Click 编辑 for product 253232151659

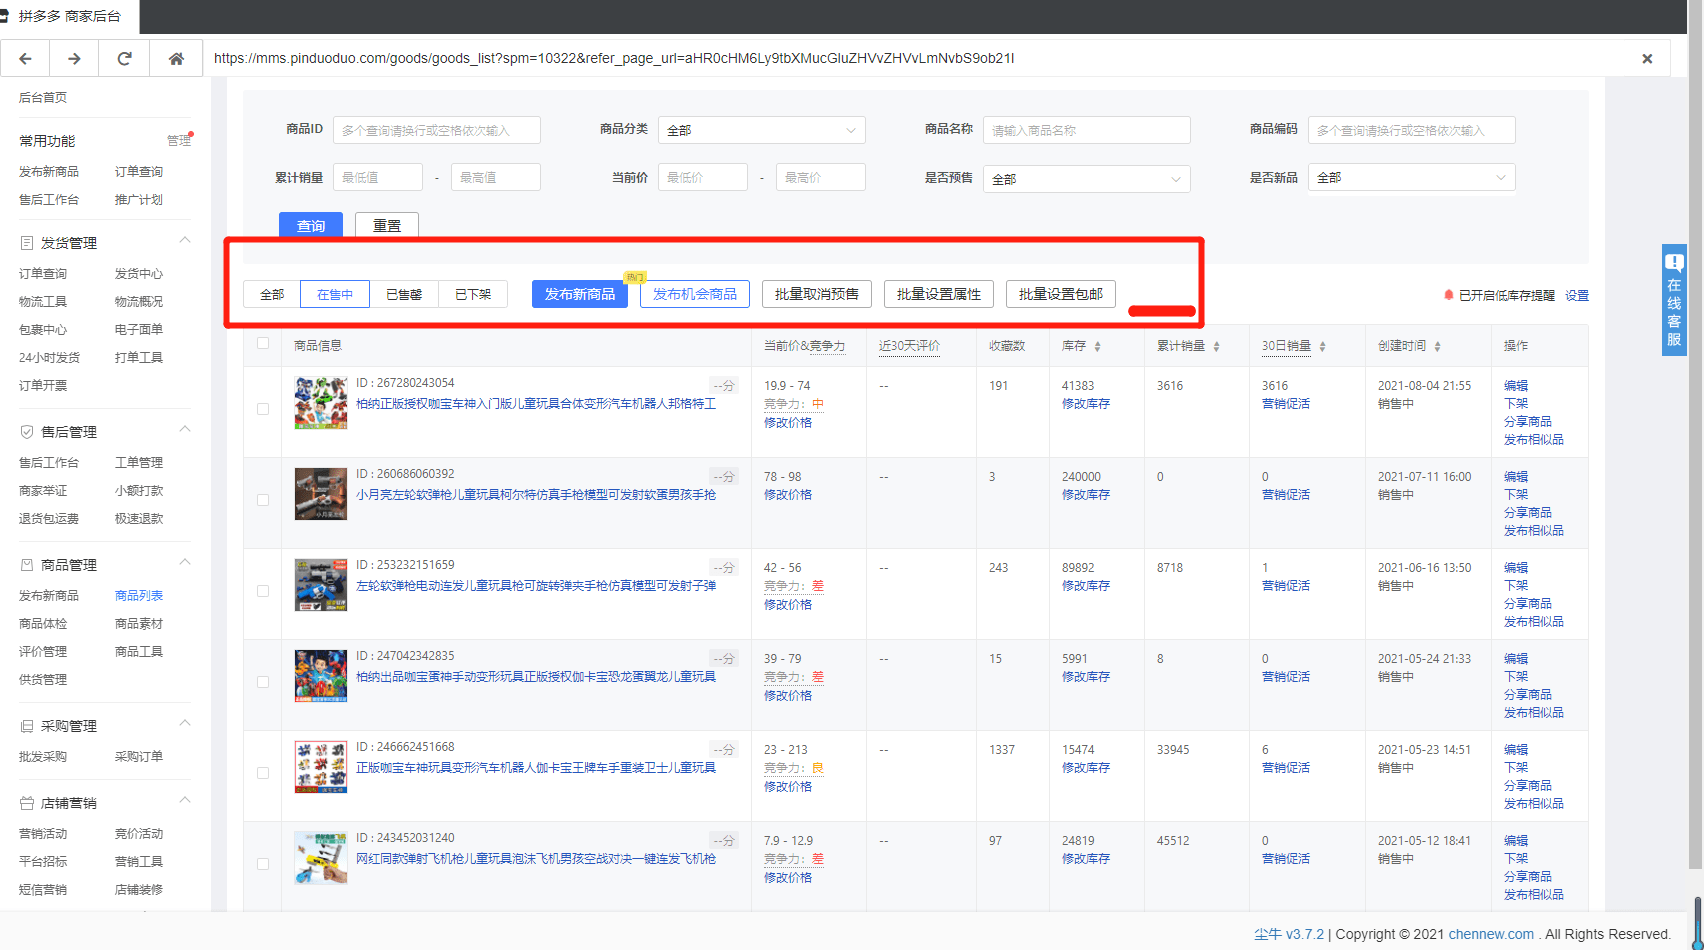[1516, 568]
